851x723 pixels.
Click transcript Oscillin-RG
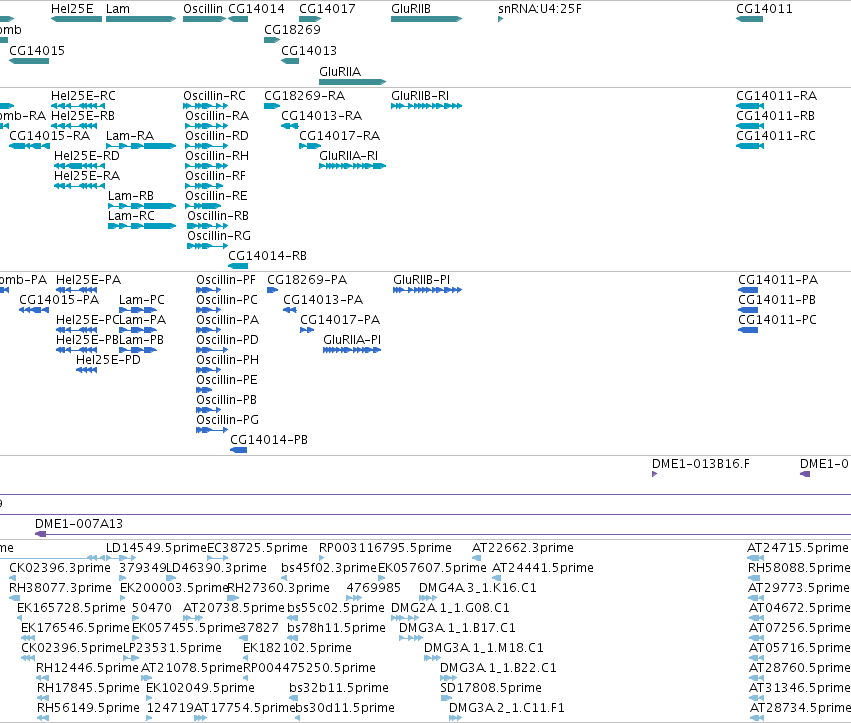[x=219, y=236]
